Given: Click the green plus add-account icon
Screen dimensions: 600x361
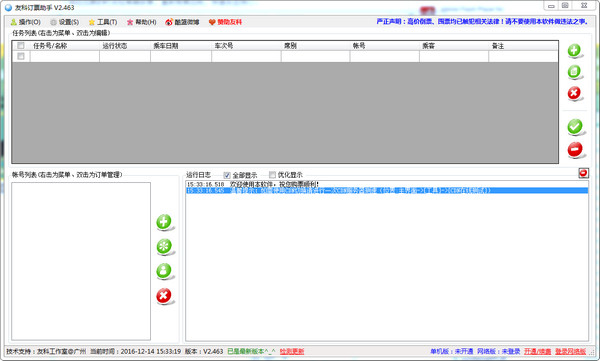Looking at the screenshot, I should coord(164,222).
